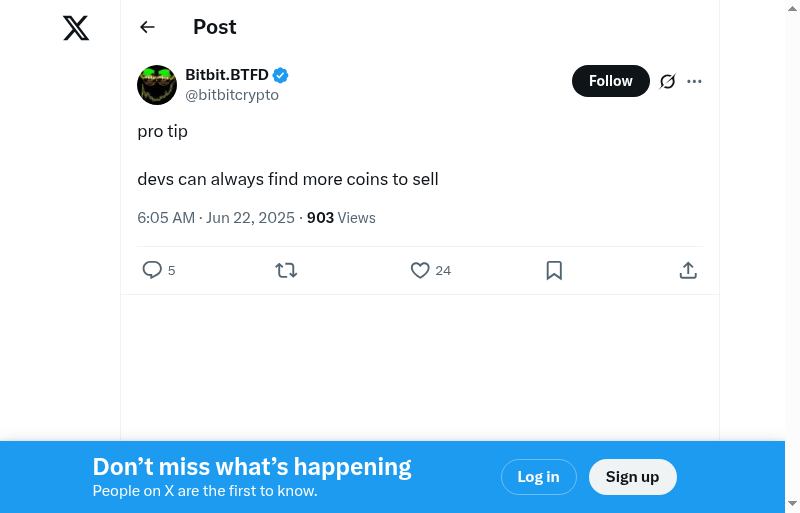The width and height of the screenshot is (800, 513).
Task: Click the blue verified badge icon
Action: [281, 75]
